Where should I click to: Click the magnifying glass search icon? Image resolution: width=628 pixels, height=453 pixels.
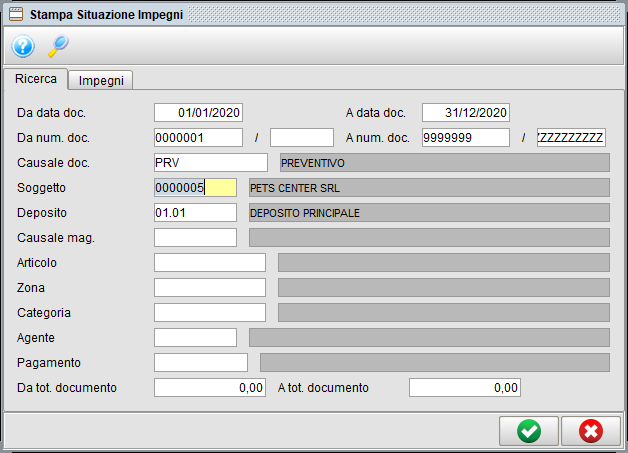(x=58, y=46)
